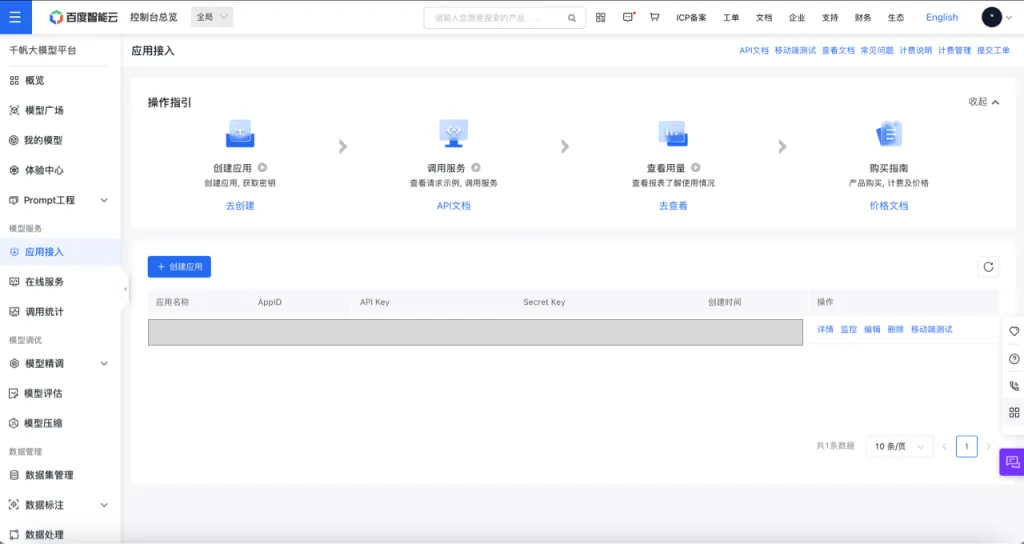This screenshot has width=1024, height=544.
Task: Click the 价格文档 link
Action: 888,205
